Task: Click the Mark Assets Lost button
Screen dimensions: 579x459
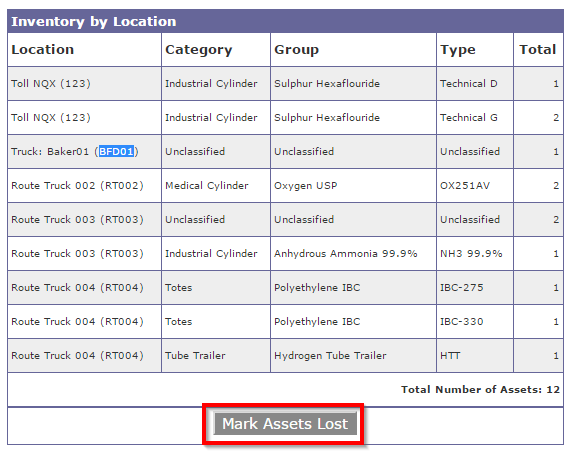Action: [285, 424]
